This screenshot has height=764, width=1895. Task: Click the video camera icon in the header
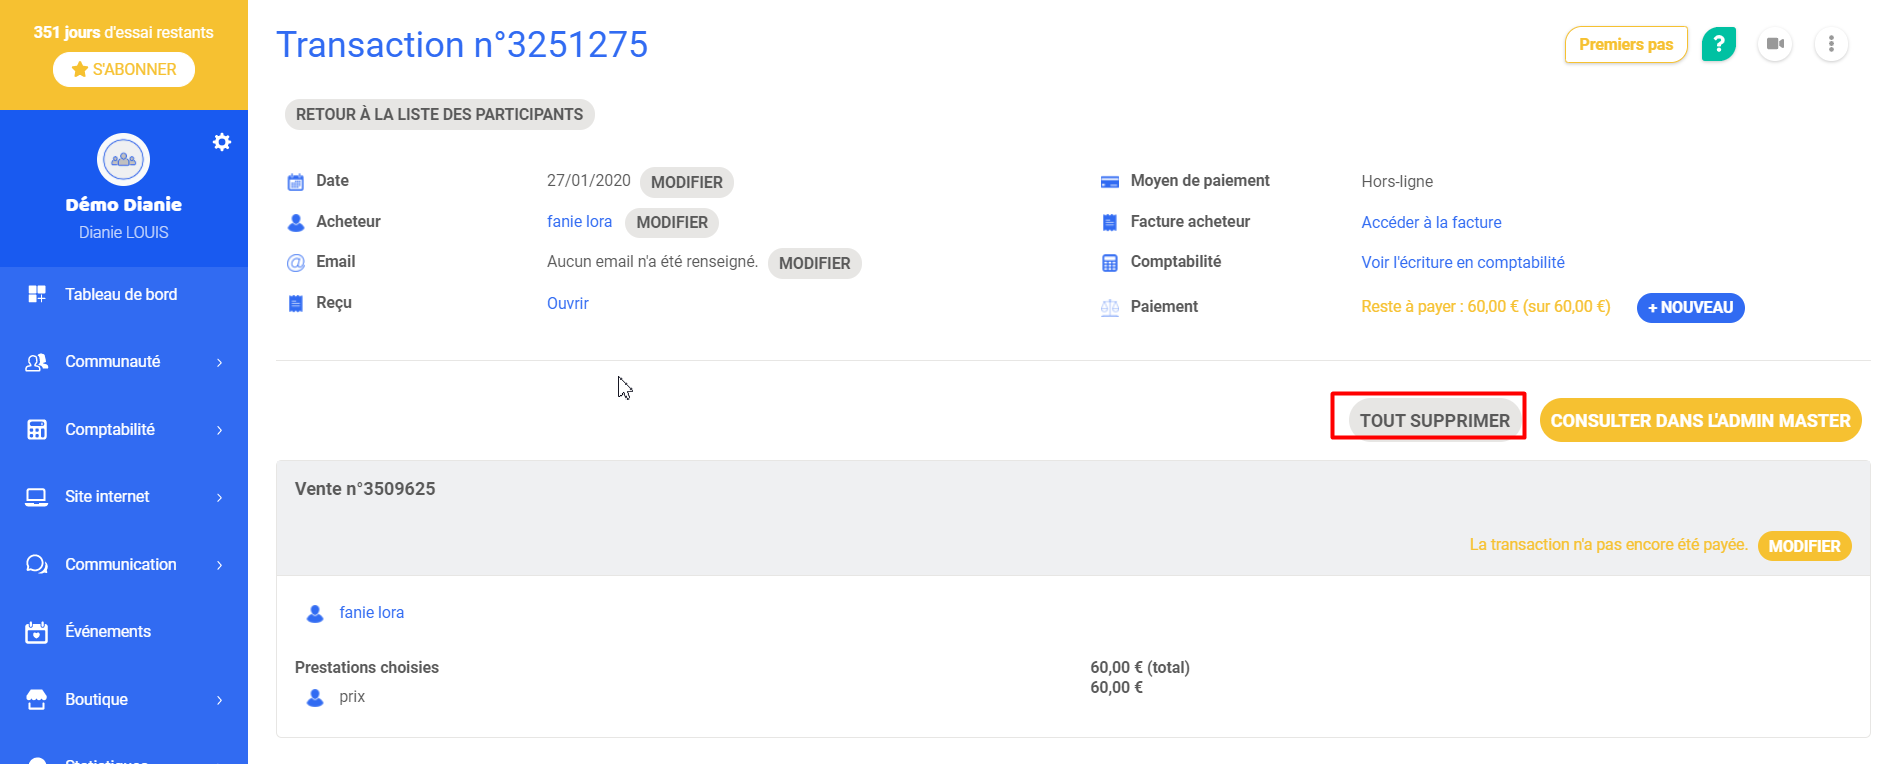tap(1775, 44)
